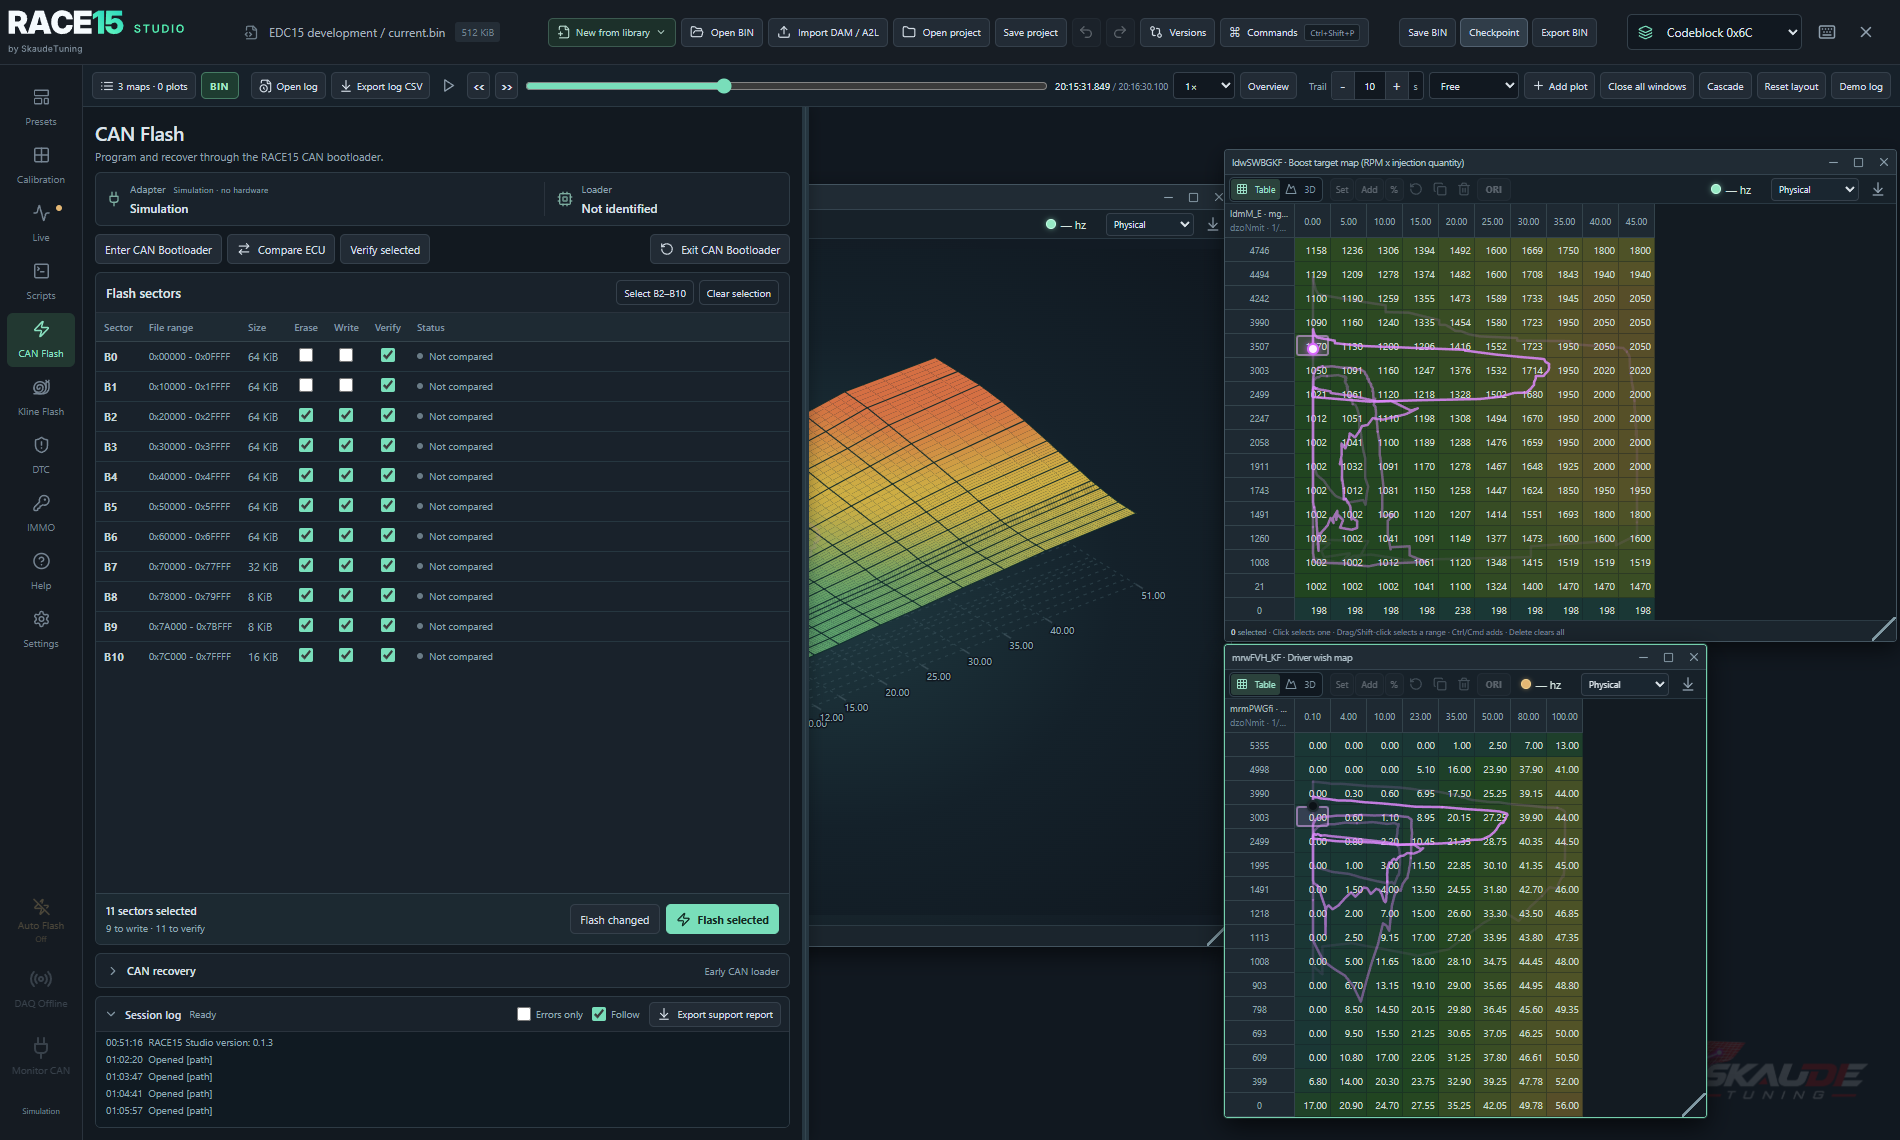This screenshot has height=1140, width=1900.
Task: Open the DTC sidebar panel
Action: (41, 455)
